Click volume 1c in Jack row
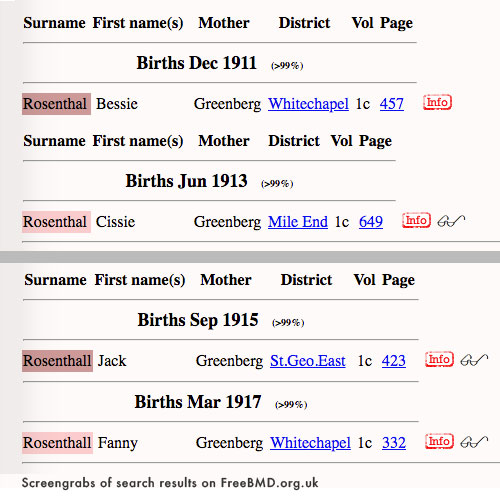Viewport: 500px width, 500px height. coord(365,361)
